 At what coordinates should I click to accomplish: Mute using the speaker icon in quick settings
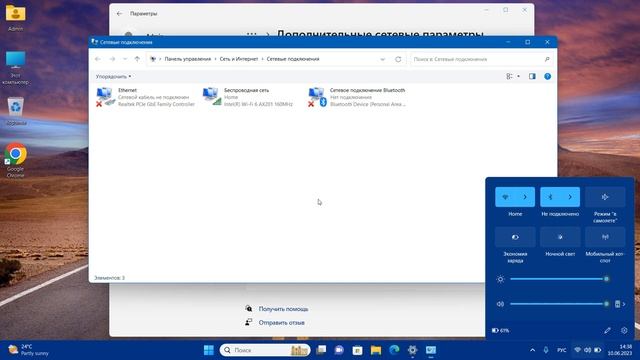tap(500, 304)
